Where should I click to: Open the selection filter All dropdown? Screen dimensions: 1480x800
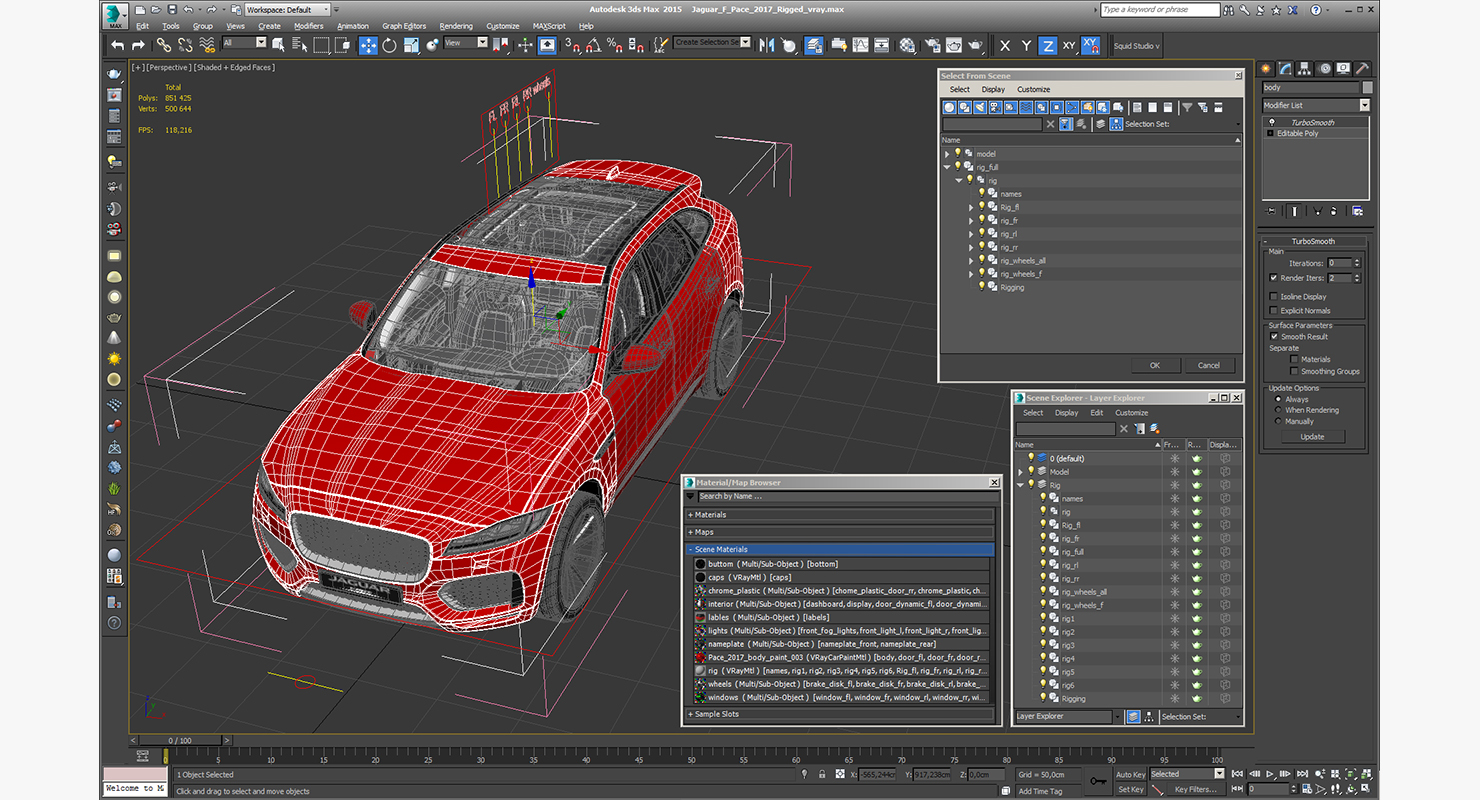[244, 43]
